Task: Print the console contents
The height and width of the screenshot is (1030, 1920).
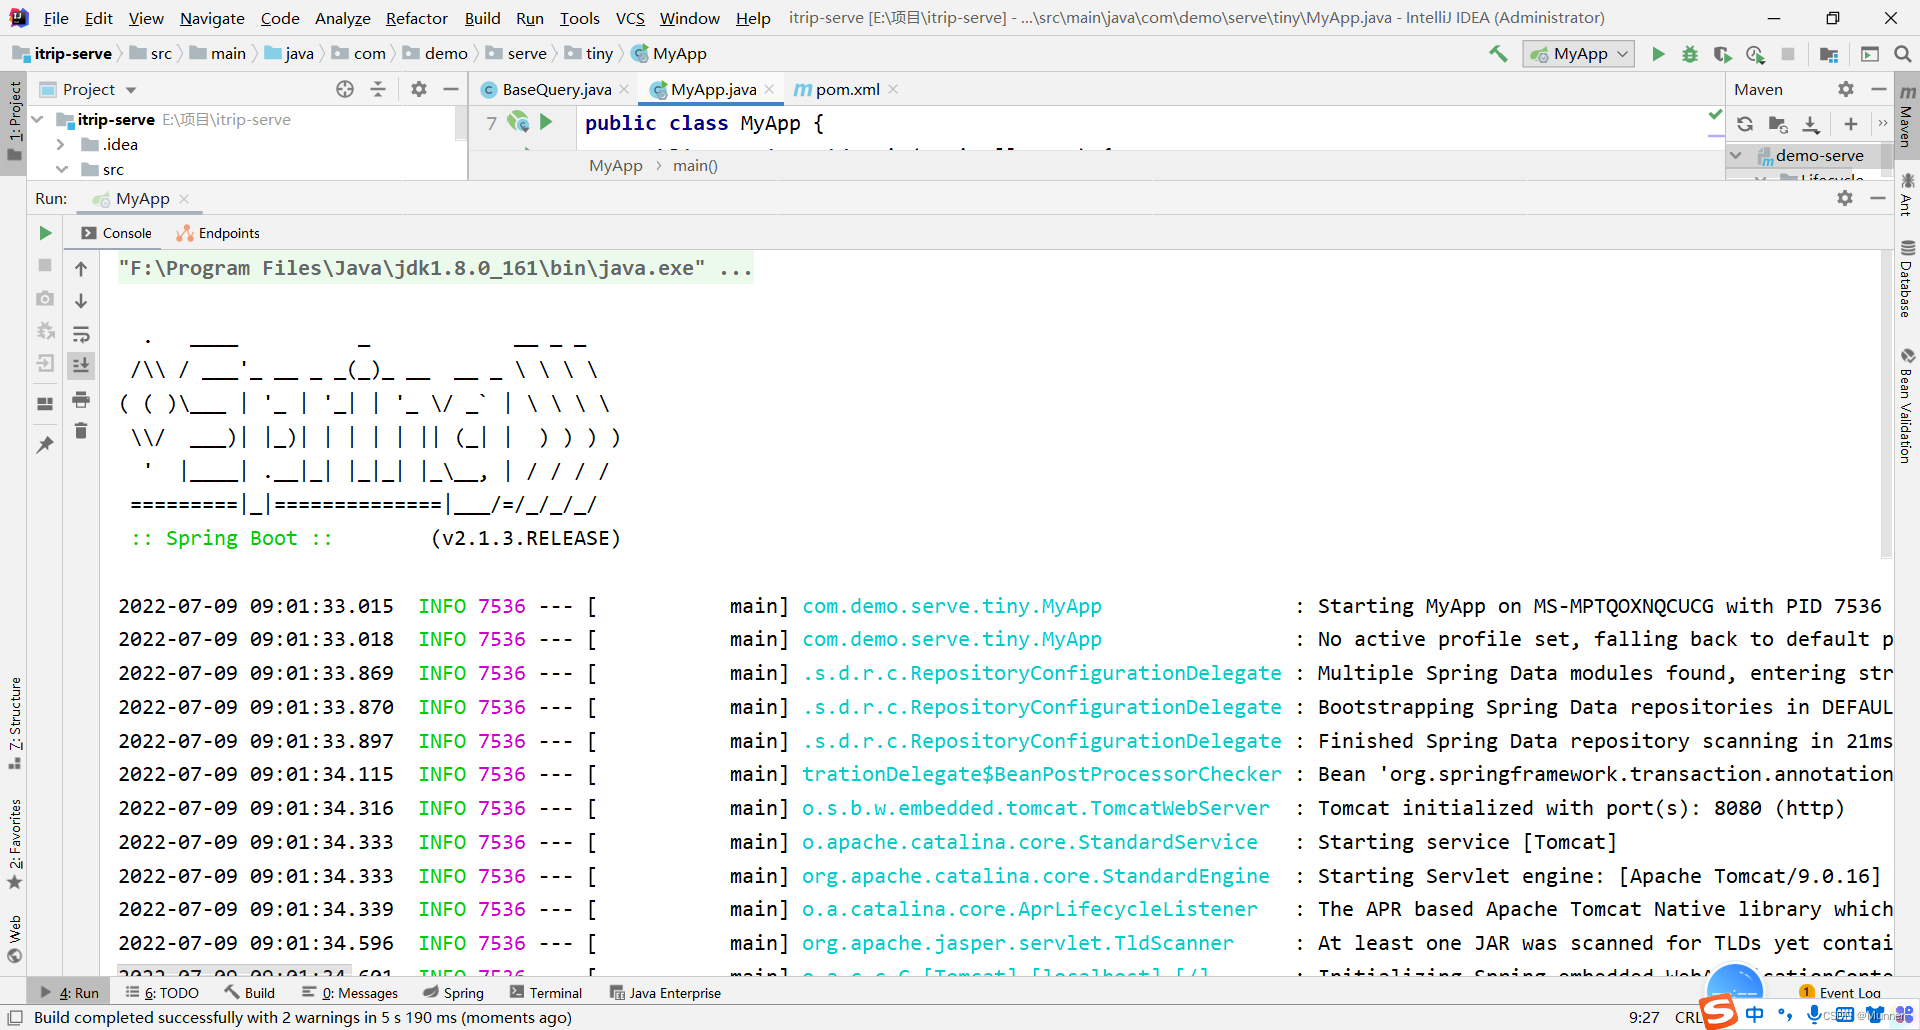Action: (81, 399)
